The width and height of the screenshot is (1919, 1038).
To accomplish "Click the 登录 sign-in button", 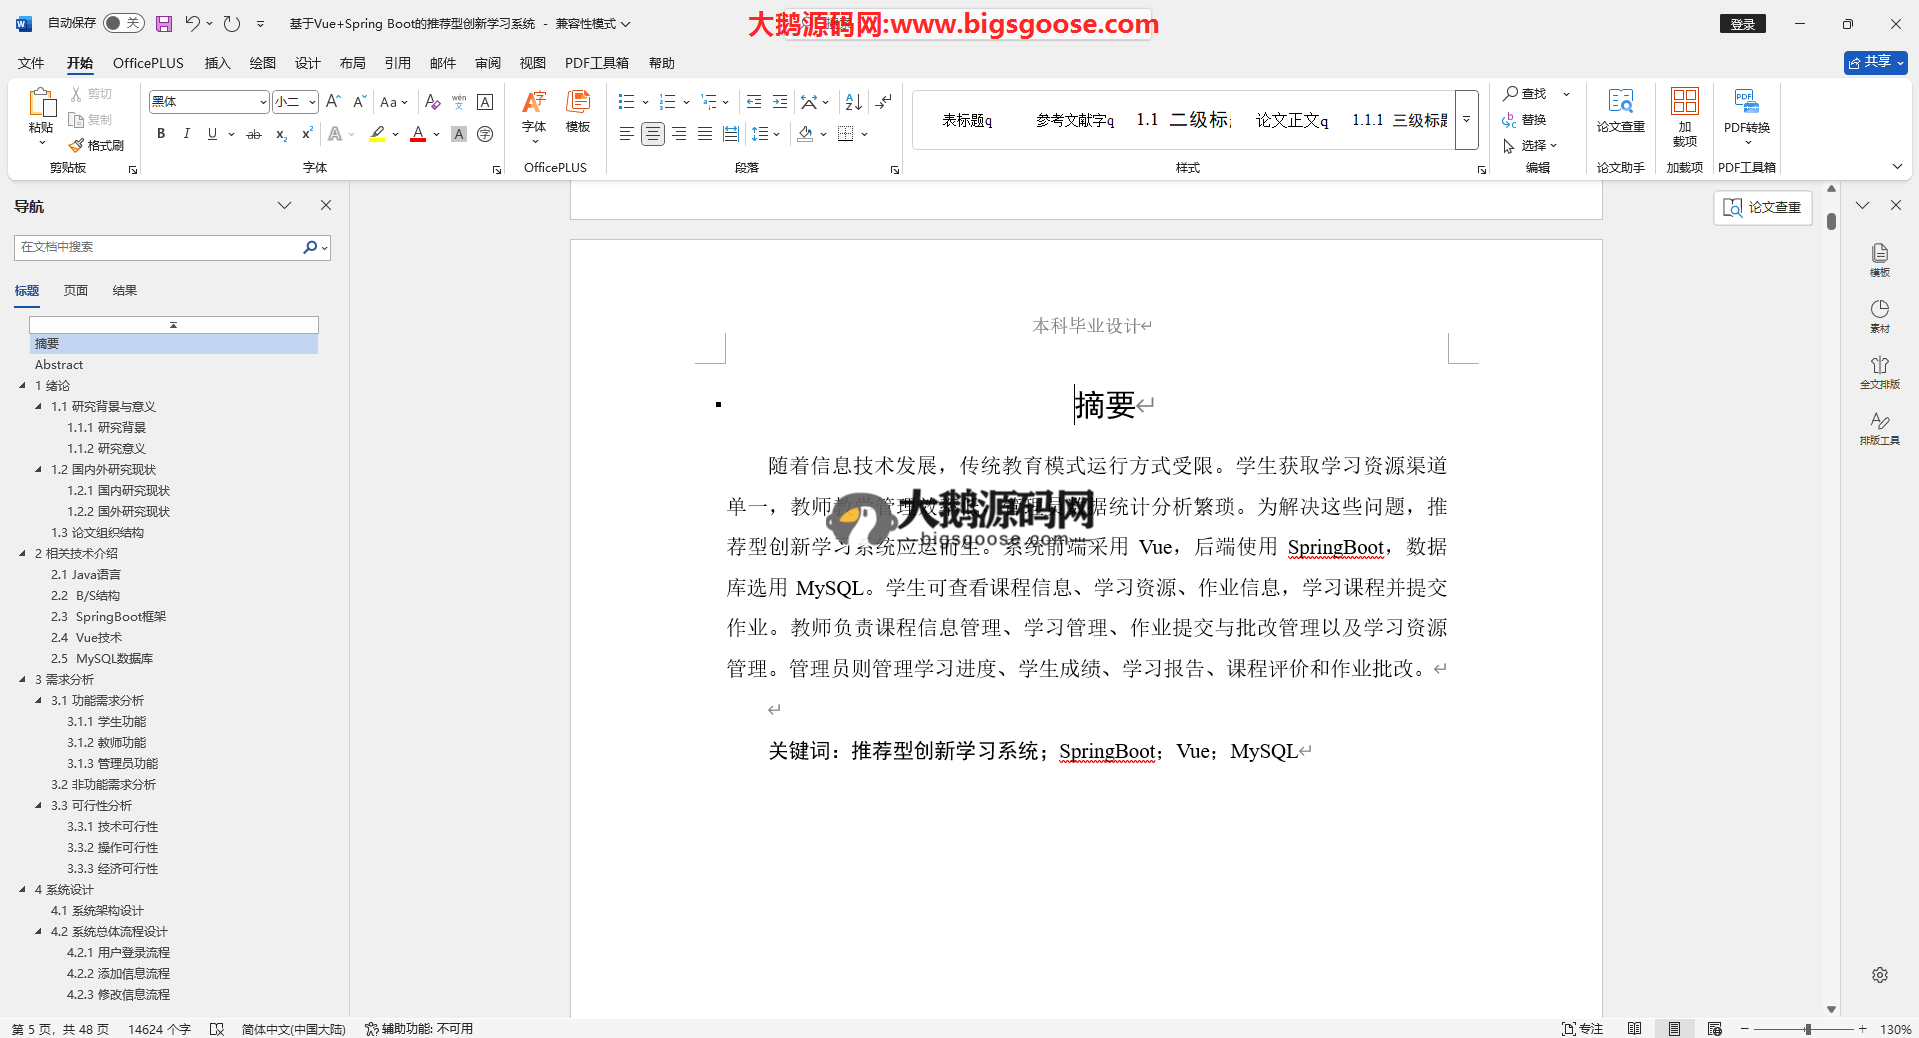I will coord(1742,24).
